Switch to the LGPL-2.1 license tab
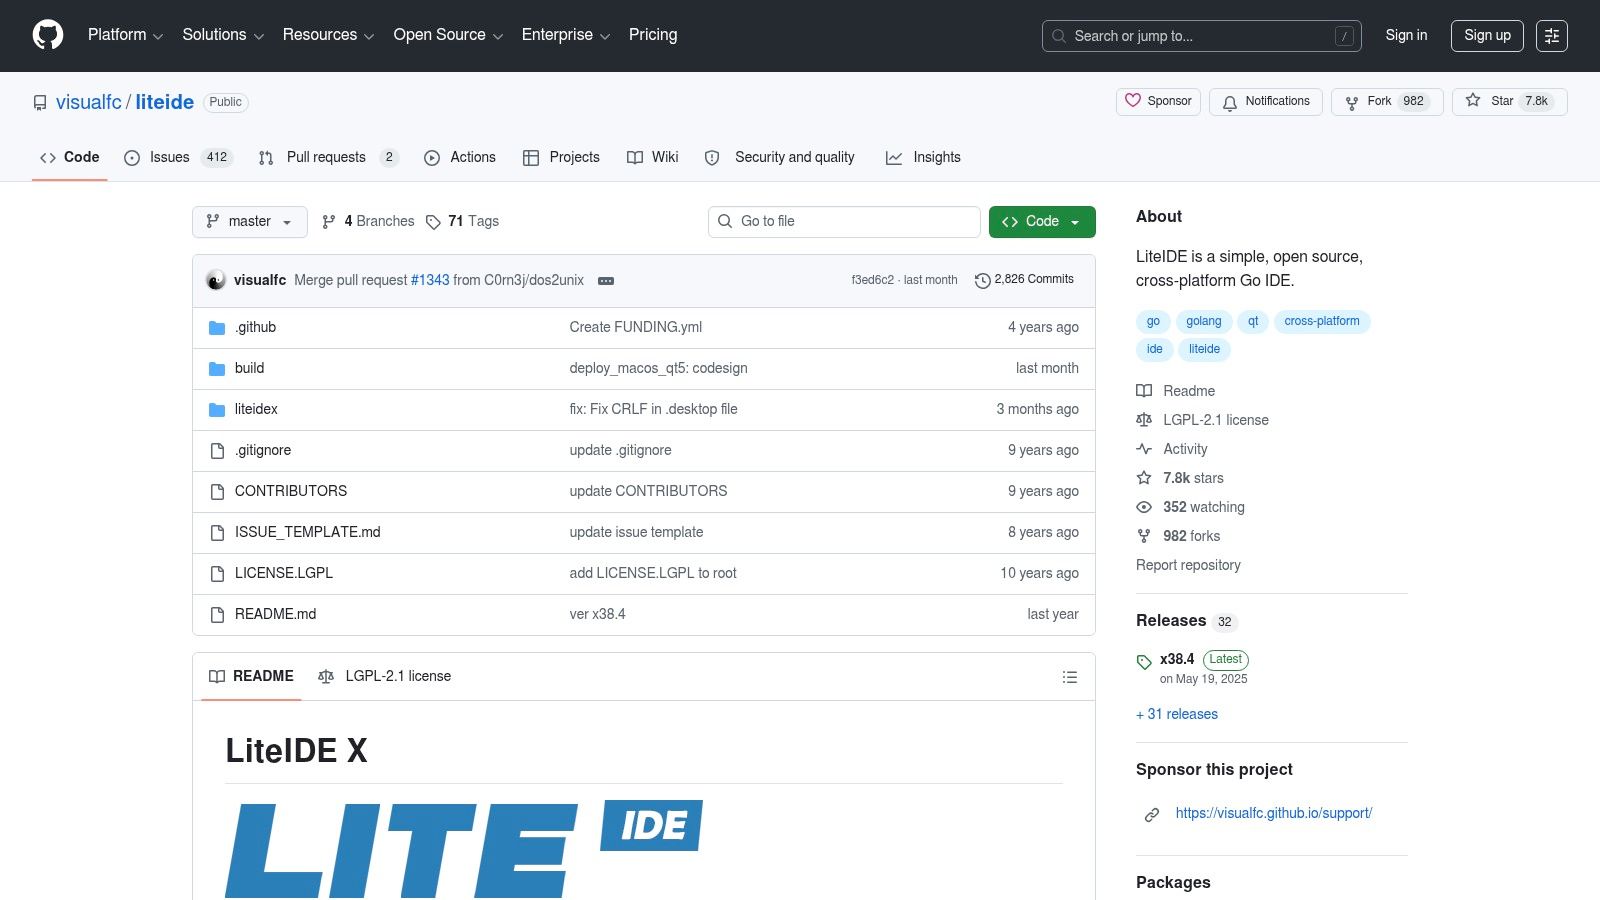This screenshot has height=900, width=1600. click(385, 677)
